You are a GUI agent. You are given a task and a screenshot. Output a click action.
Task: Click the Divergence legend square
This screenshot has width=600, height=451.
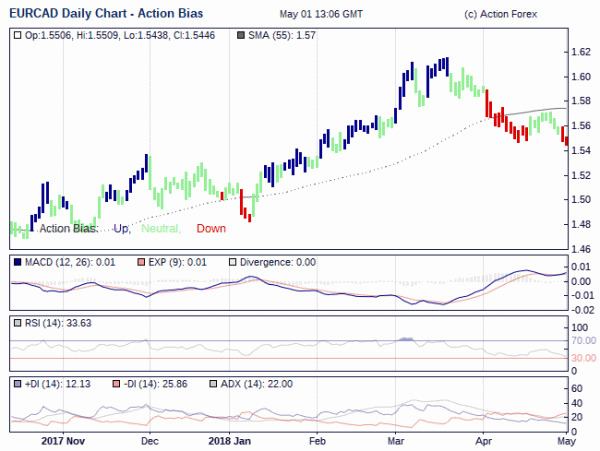click(234, 262)
